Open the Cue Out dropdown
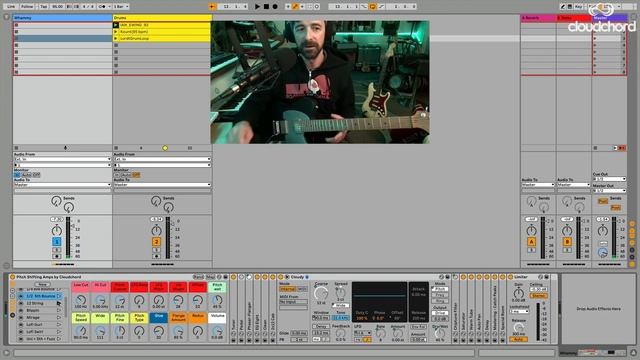Screen dimensions: 640x360 coord(609,179)
